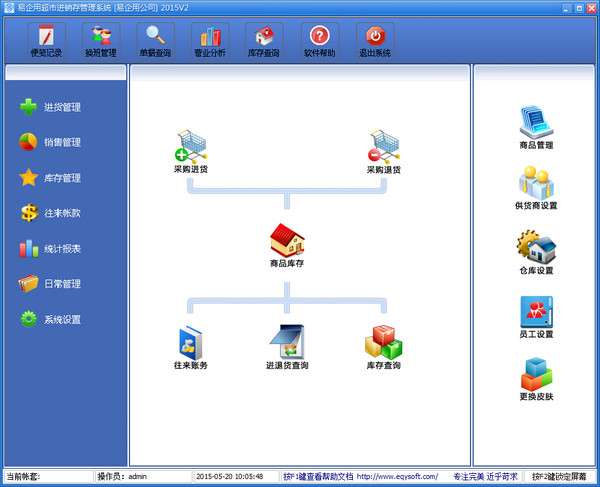600x487 pixels.
Task: Open 营业分析 chart tool
Action: tap(210, 41)
